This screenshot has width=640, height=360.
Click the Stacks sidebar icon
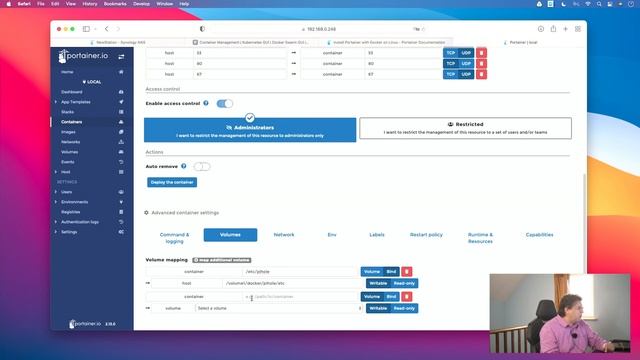121,112
